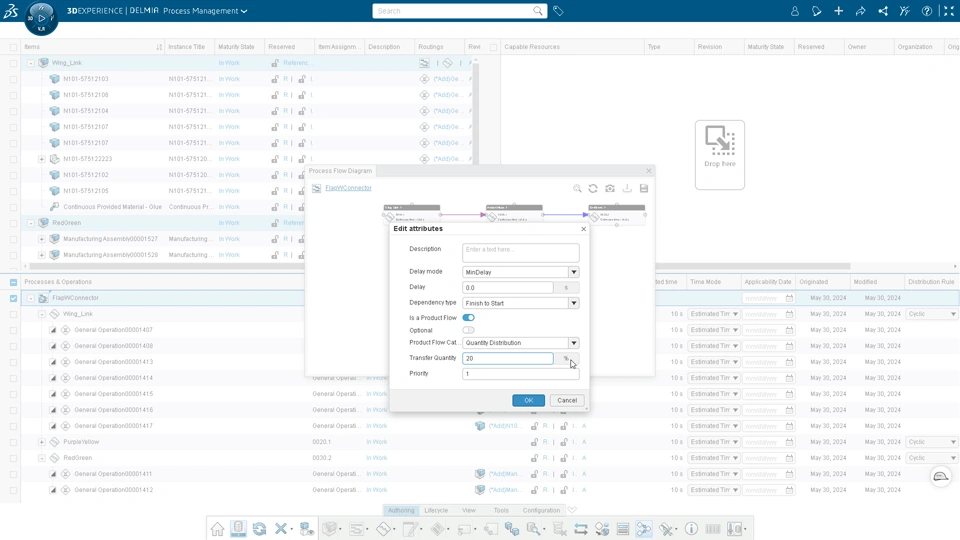The height and width of the screenshot is (540, 960).
Task: Click the information icon in bottom toolbar
Action: 691,529
